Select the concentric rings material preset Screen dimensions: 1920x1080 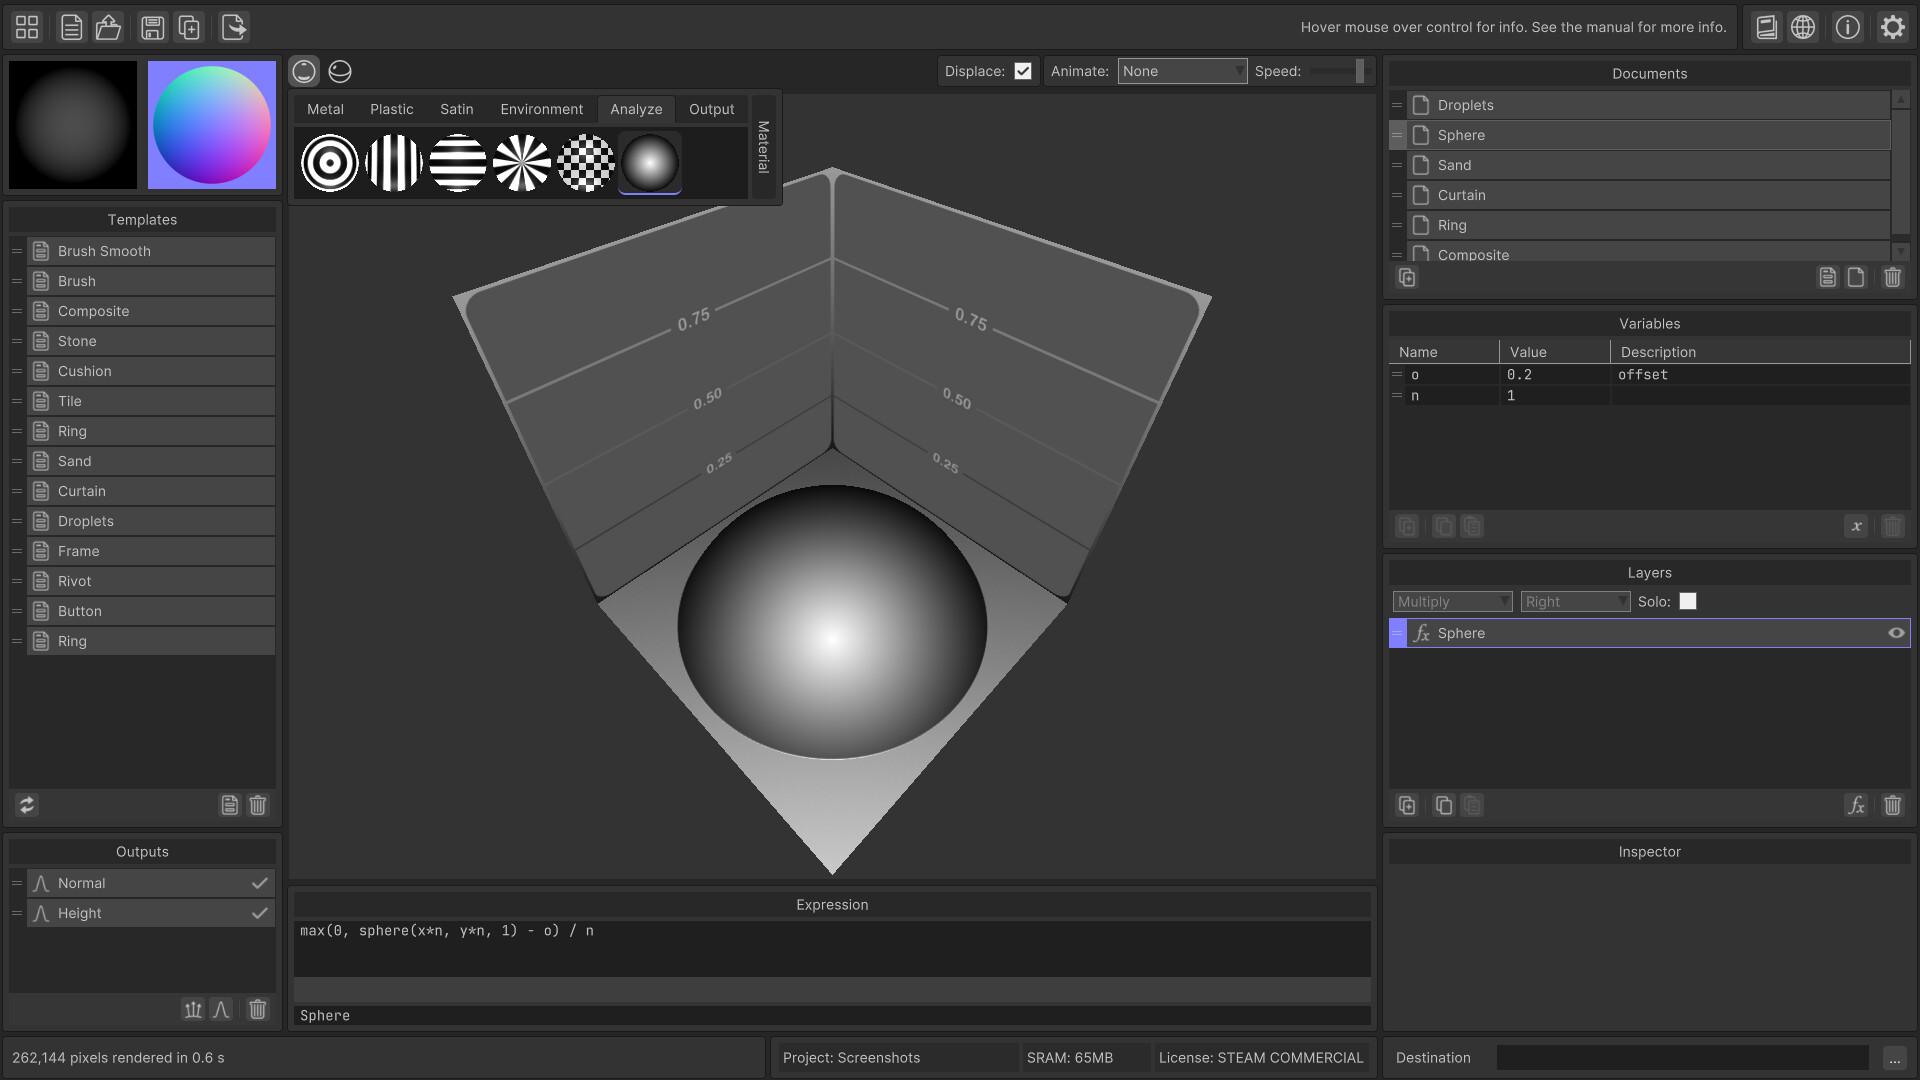pyautogui.click(x=329, y=162)
